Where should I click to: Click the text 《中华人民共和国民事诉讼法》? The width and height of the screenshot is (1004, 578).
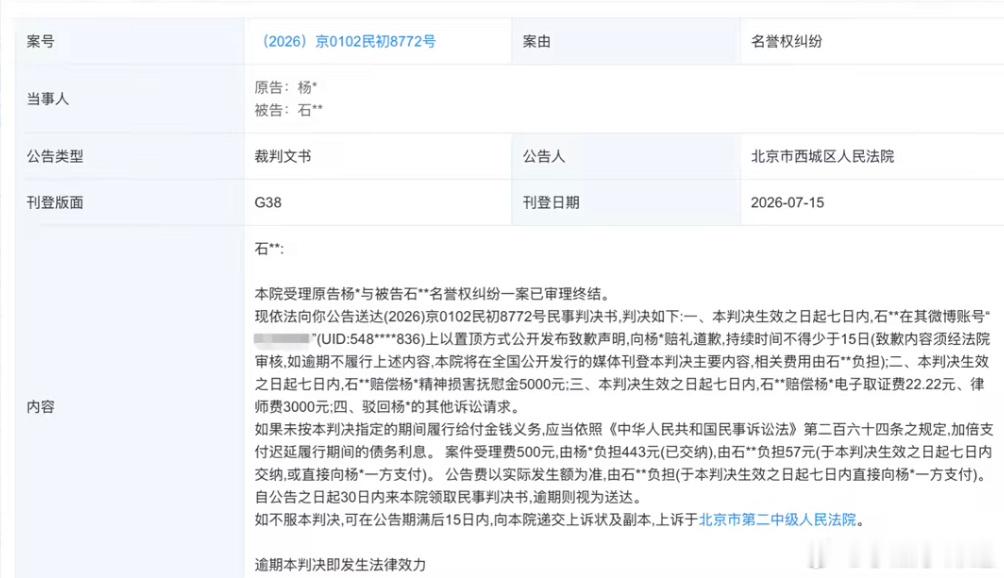point(701,429)
